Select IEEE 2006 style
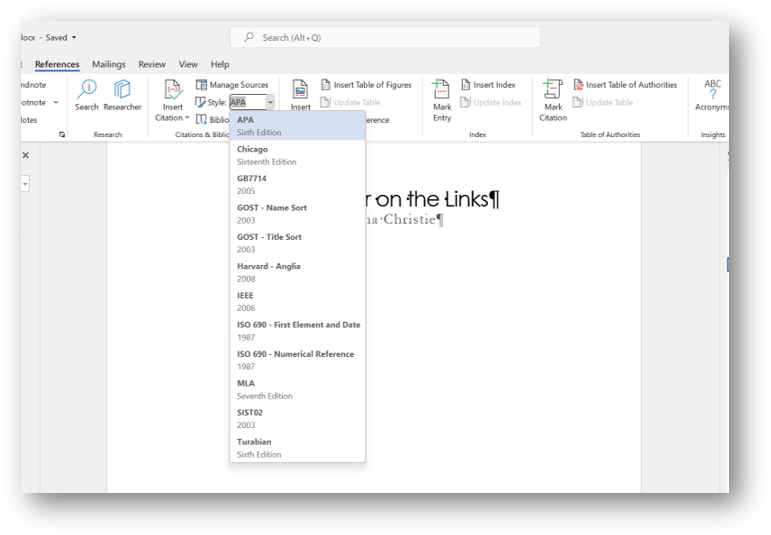Screen dimensions: 771x535 pos(297,301)
